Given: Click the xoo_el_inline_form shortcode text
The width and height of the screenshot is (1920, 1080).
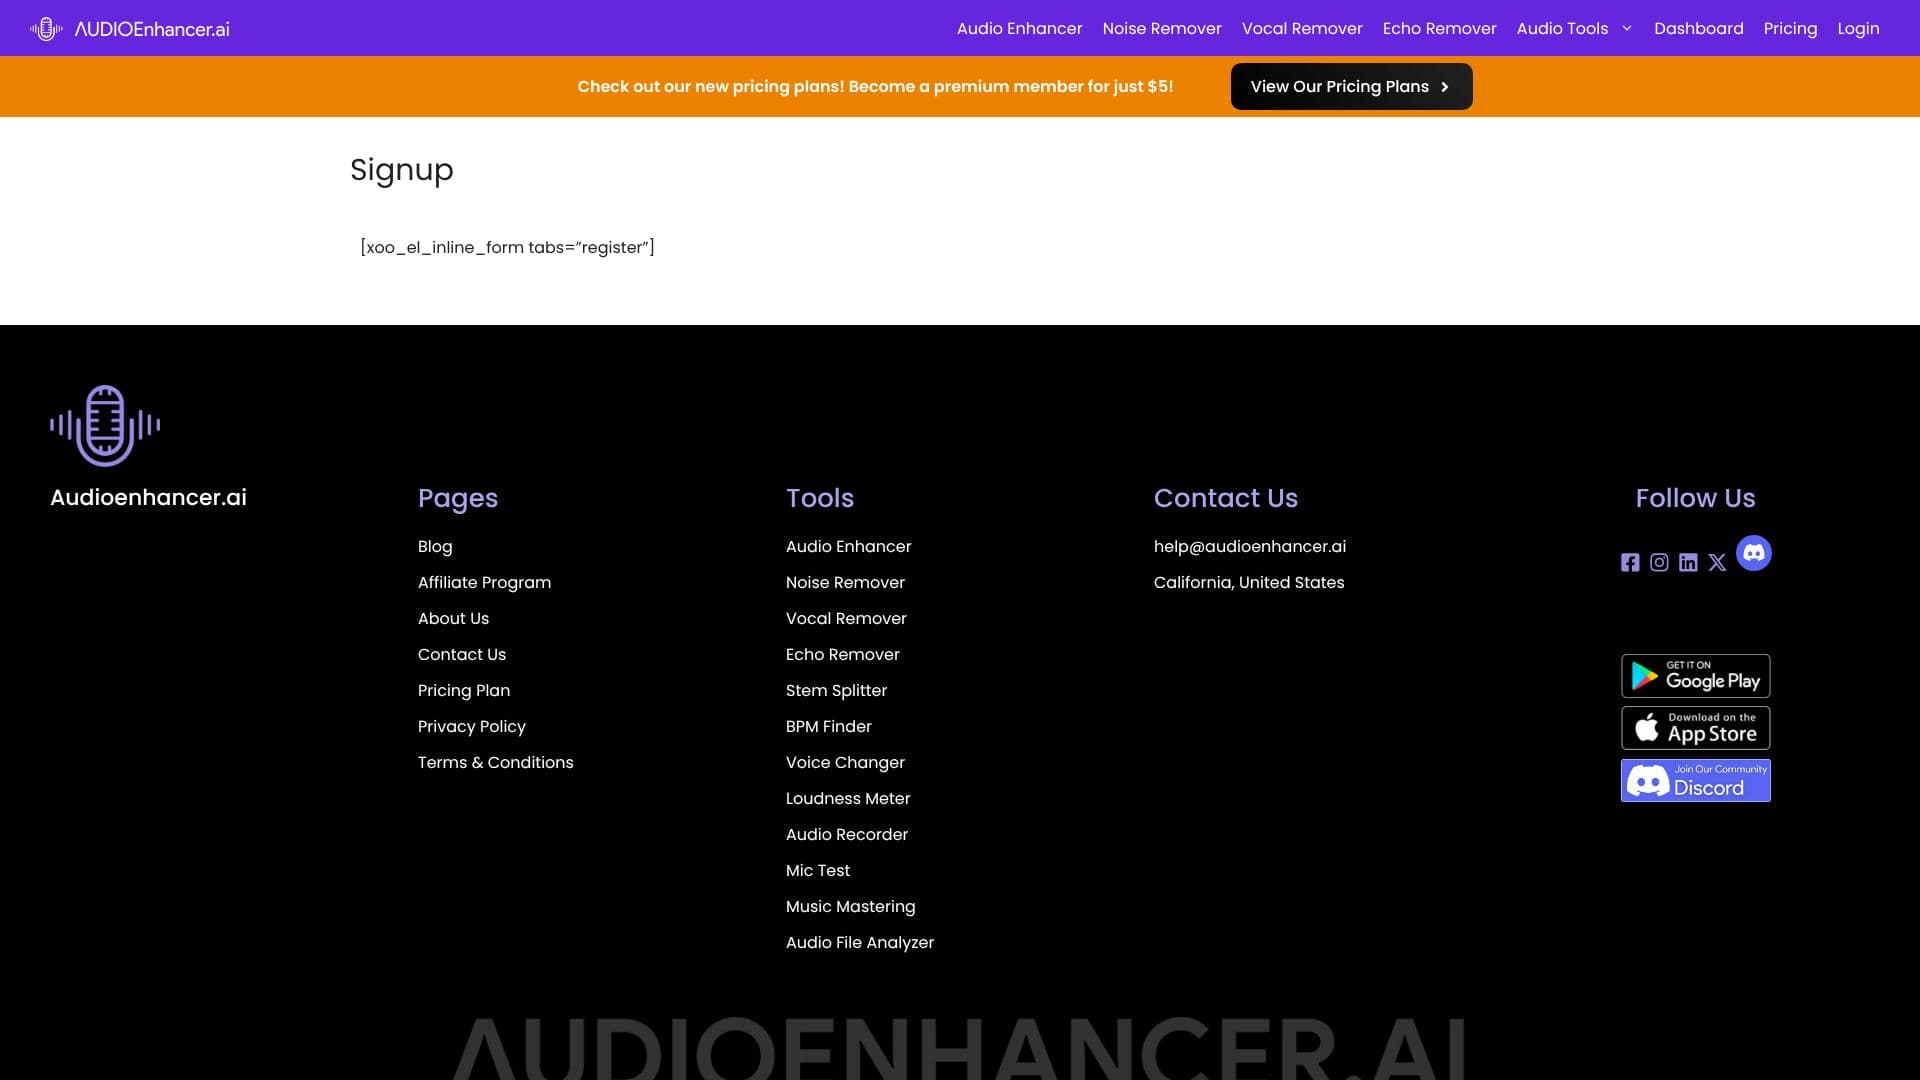Looking at the screenshot, I should [x=507, y=247].
